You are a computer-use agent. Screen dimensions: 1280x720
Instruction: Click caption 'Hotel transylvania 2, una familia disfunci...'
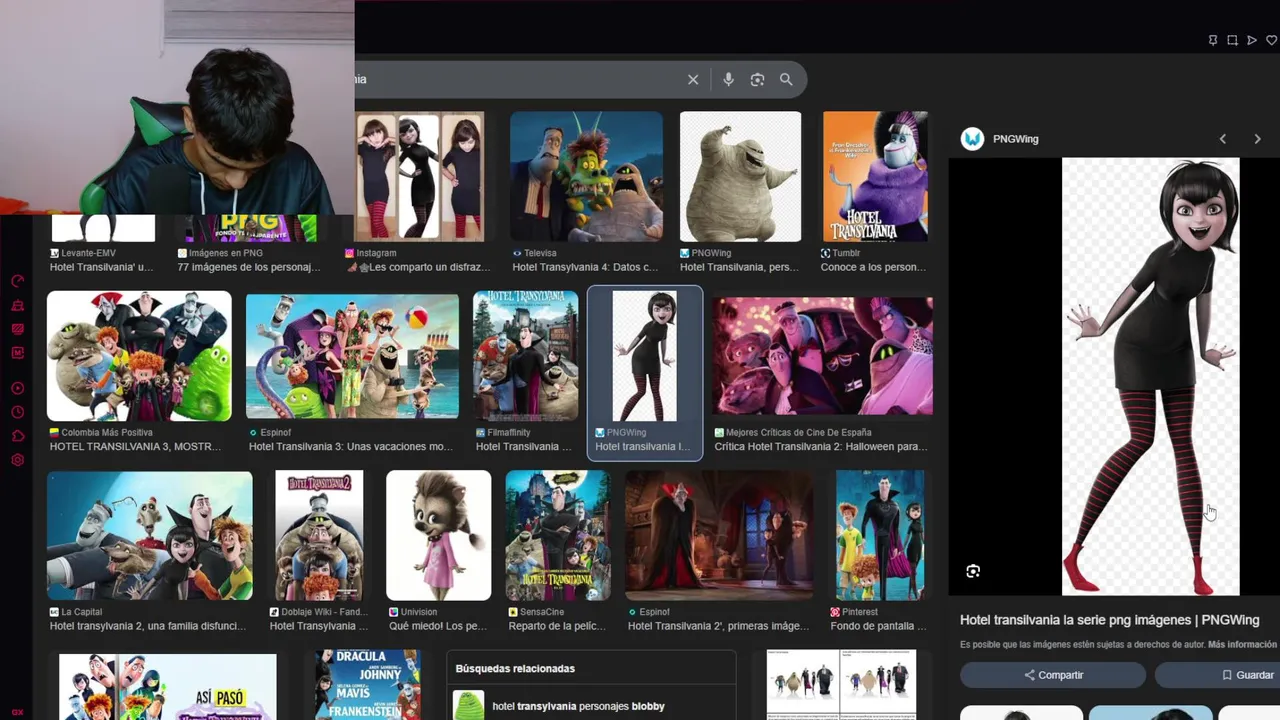[x=147, y=626]
